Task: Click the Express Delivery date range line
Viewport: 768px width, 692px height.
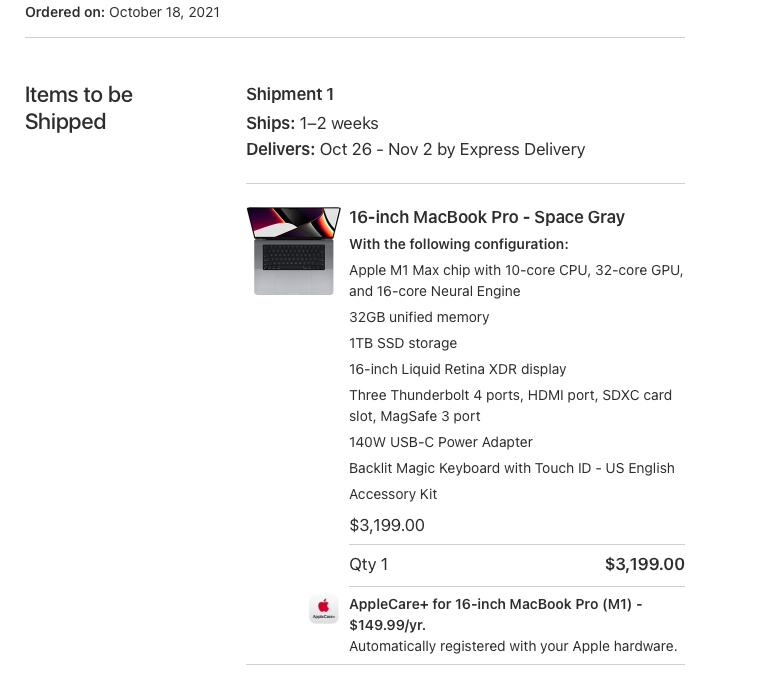Action: (415, 149)
